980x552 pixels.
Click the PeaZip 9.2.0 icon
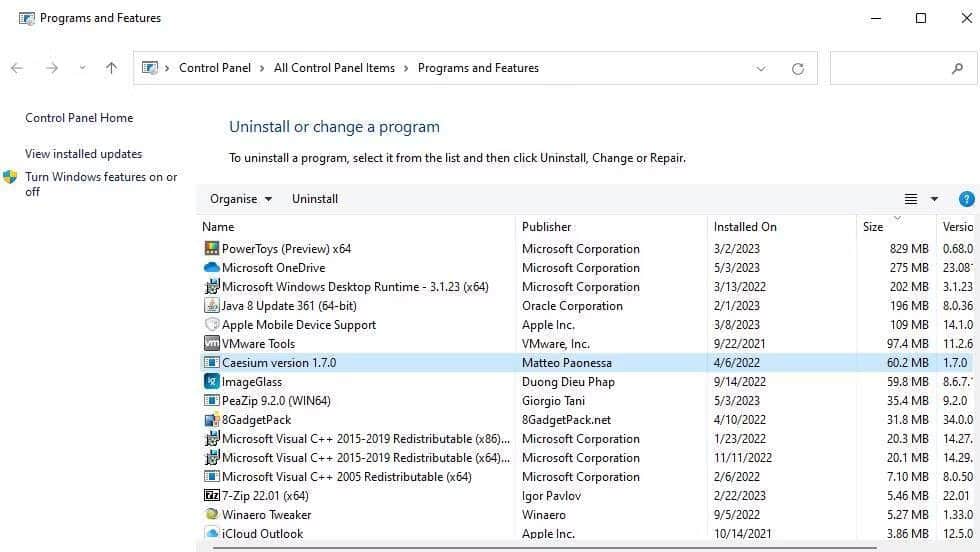(212, 400)
